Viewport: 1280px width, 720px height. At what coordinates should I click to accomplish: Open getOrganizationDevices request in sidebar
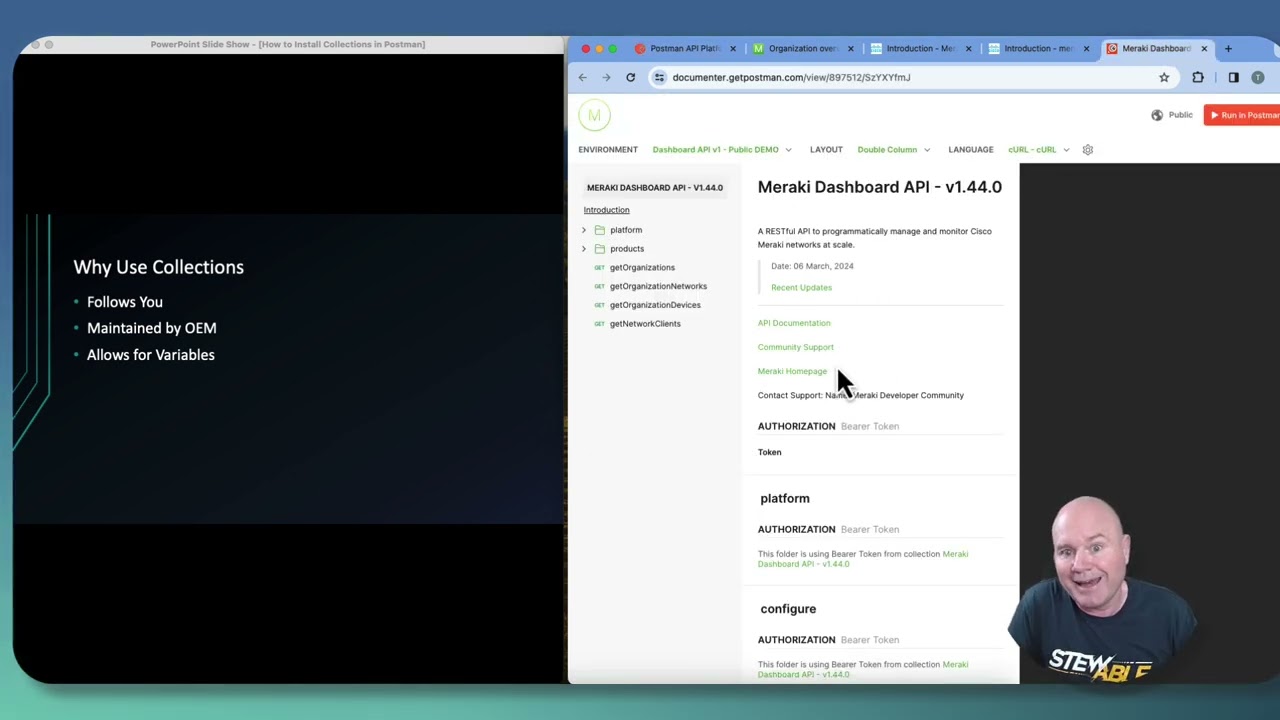tap(655, 305)
